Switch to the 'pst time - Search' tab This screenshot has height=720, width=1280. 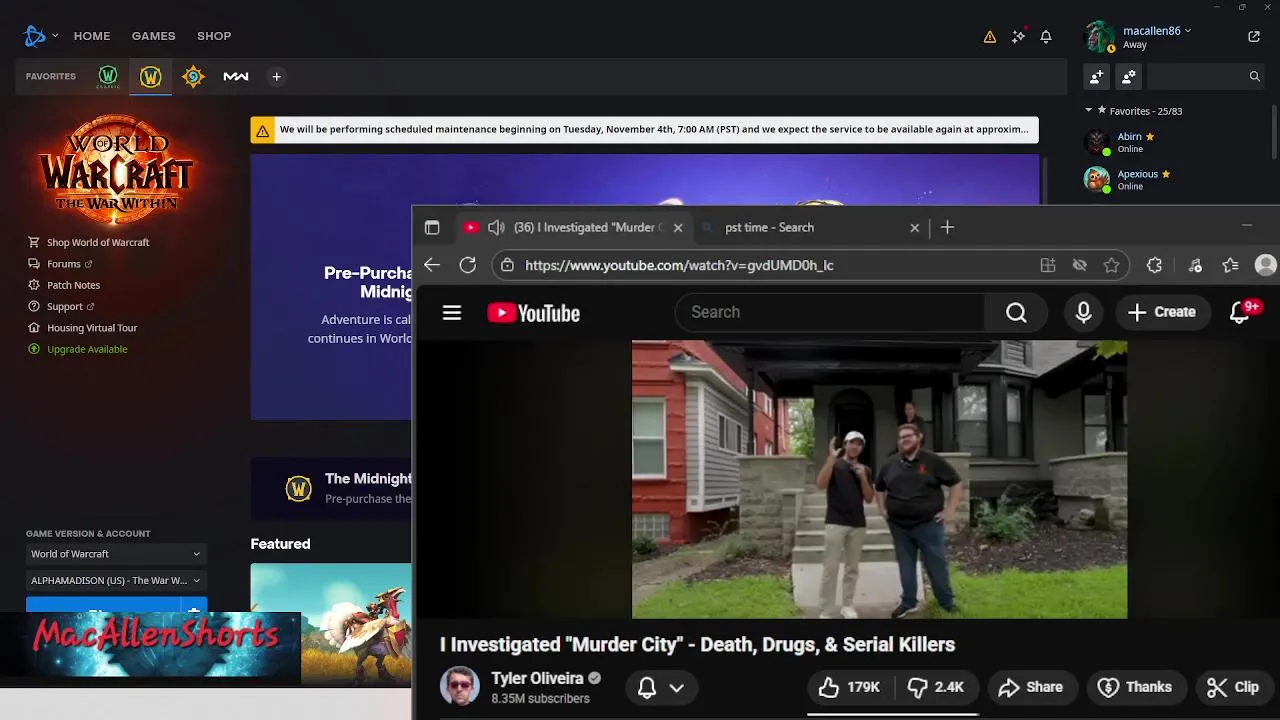click(x=769, y=228)
